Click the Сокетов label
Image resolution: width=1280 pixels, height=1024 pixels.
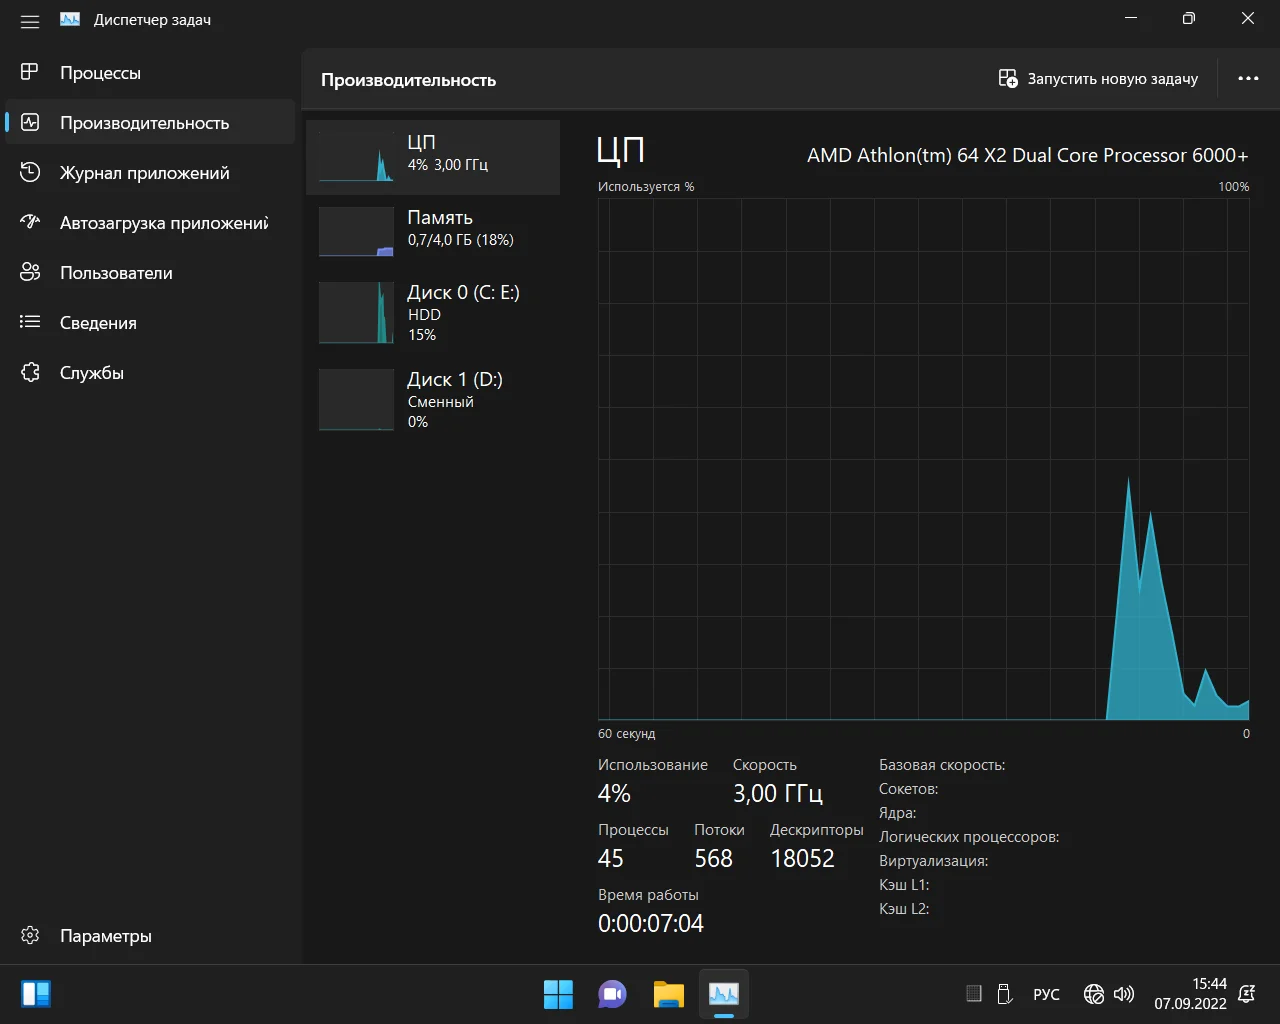coord(909,789)
